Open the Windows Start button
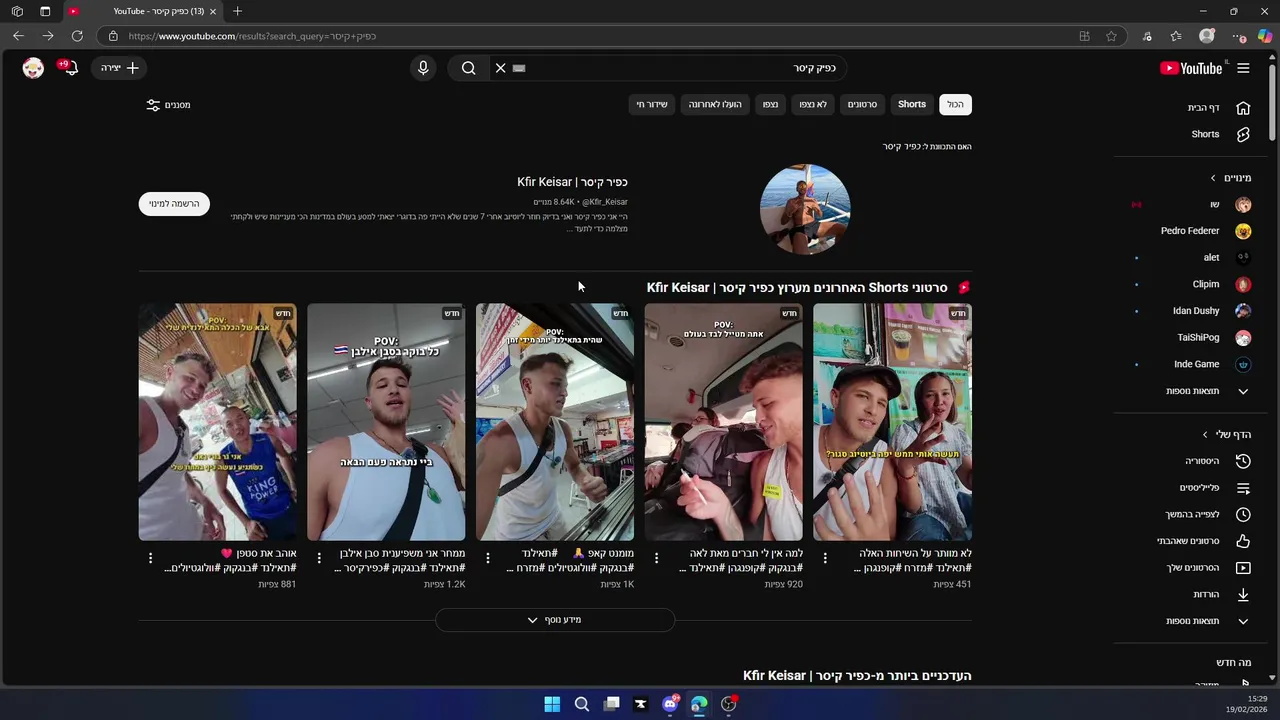The image size is (1280, 720). click(552, 704)
